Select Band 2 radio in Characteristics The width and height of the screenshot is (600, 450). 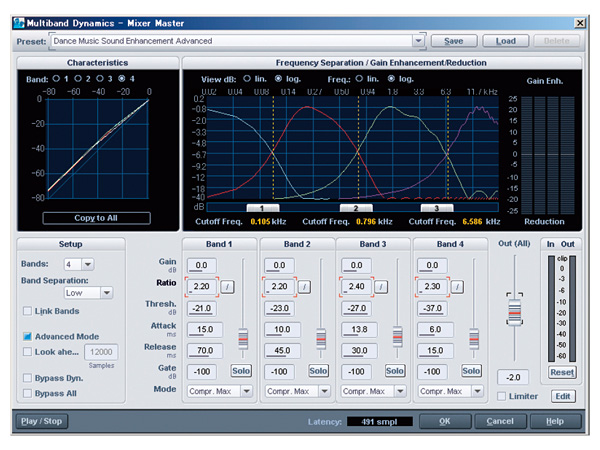[78, 78]
